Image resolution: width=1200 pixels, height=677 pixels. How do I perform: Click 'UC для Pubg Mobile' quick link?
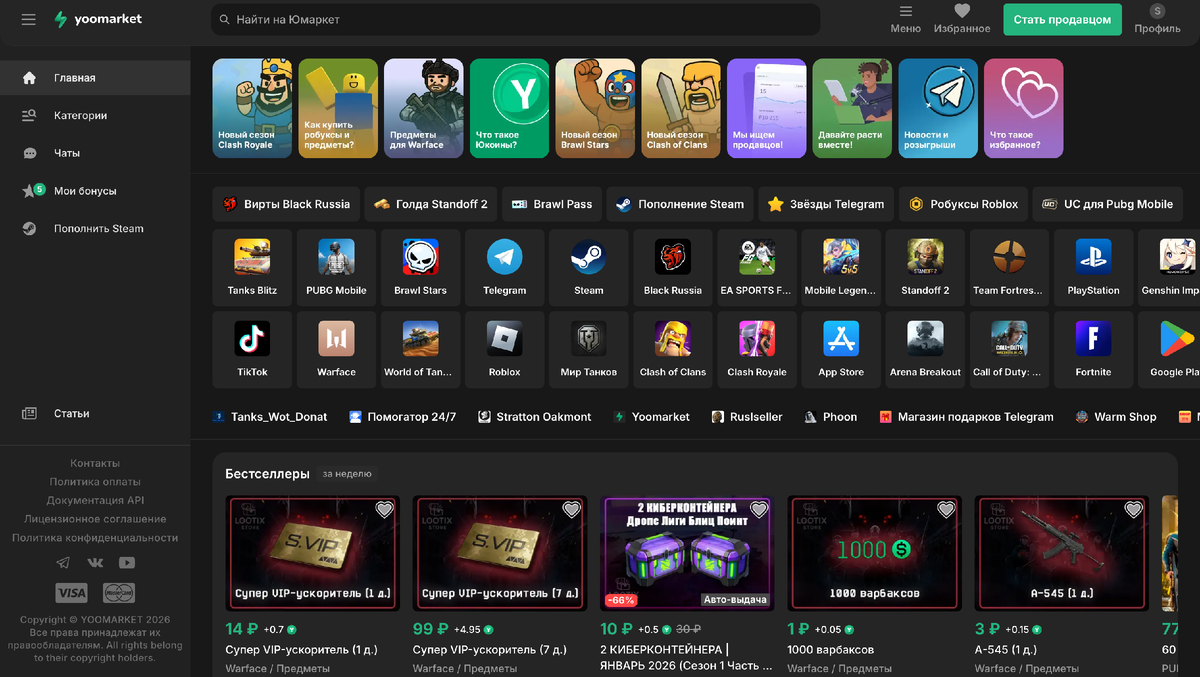tap(1107, 204)
